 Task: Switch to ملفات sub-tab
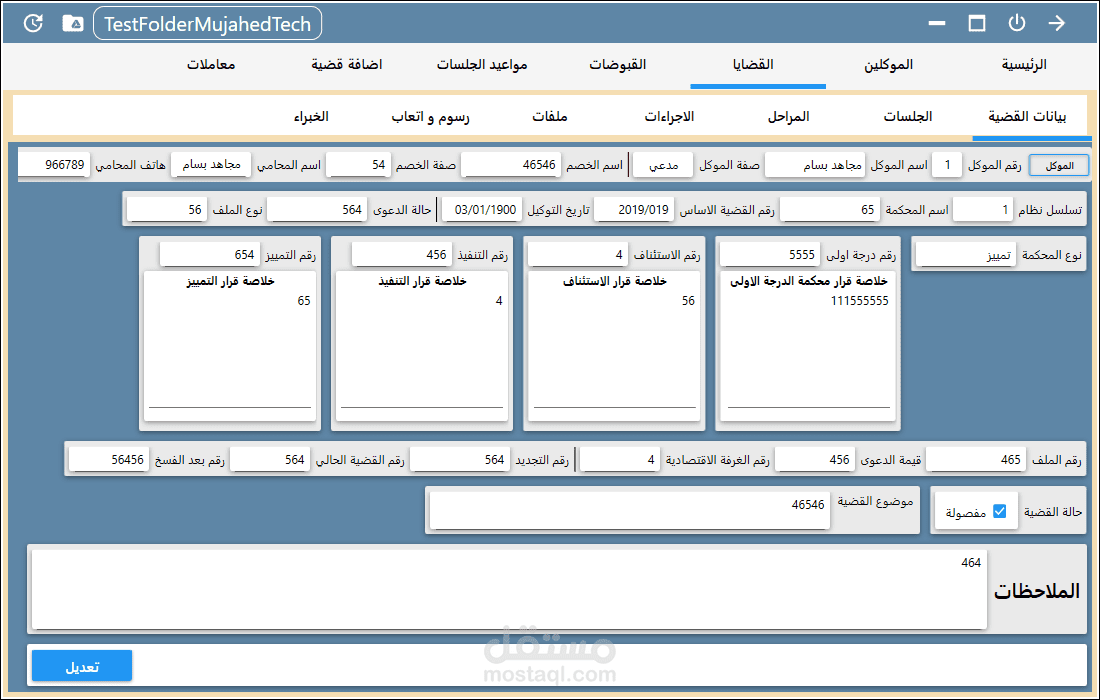coord(550,116)
